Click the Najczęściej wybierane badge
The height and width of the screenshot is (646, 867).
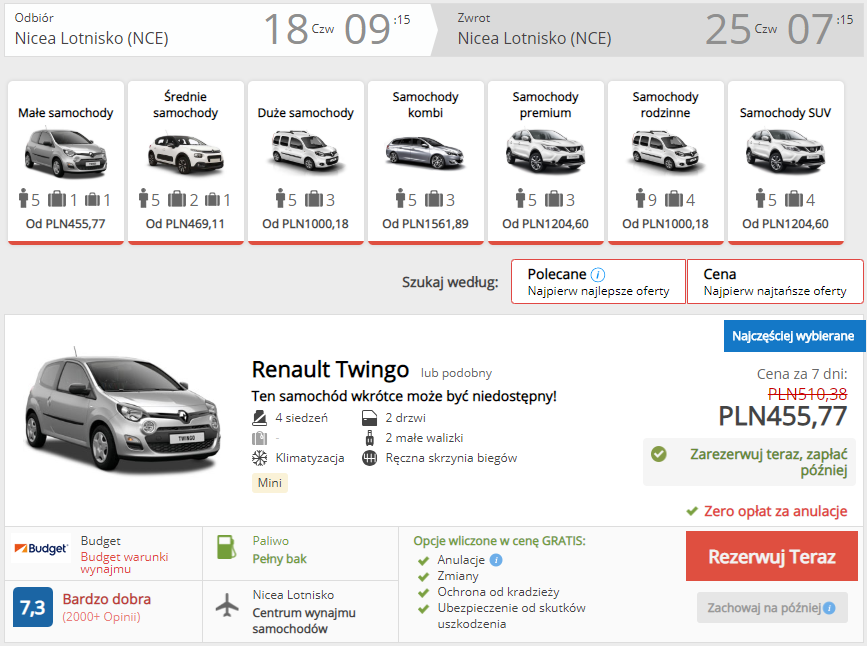click(794, 336)
